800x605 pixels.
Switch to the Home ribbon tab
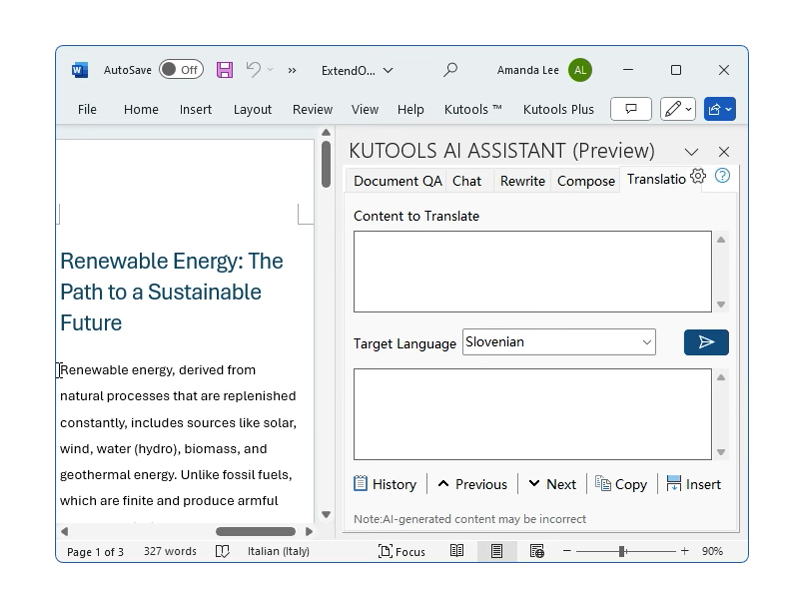click(x=141, y=109)
